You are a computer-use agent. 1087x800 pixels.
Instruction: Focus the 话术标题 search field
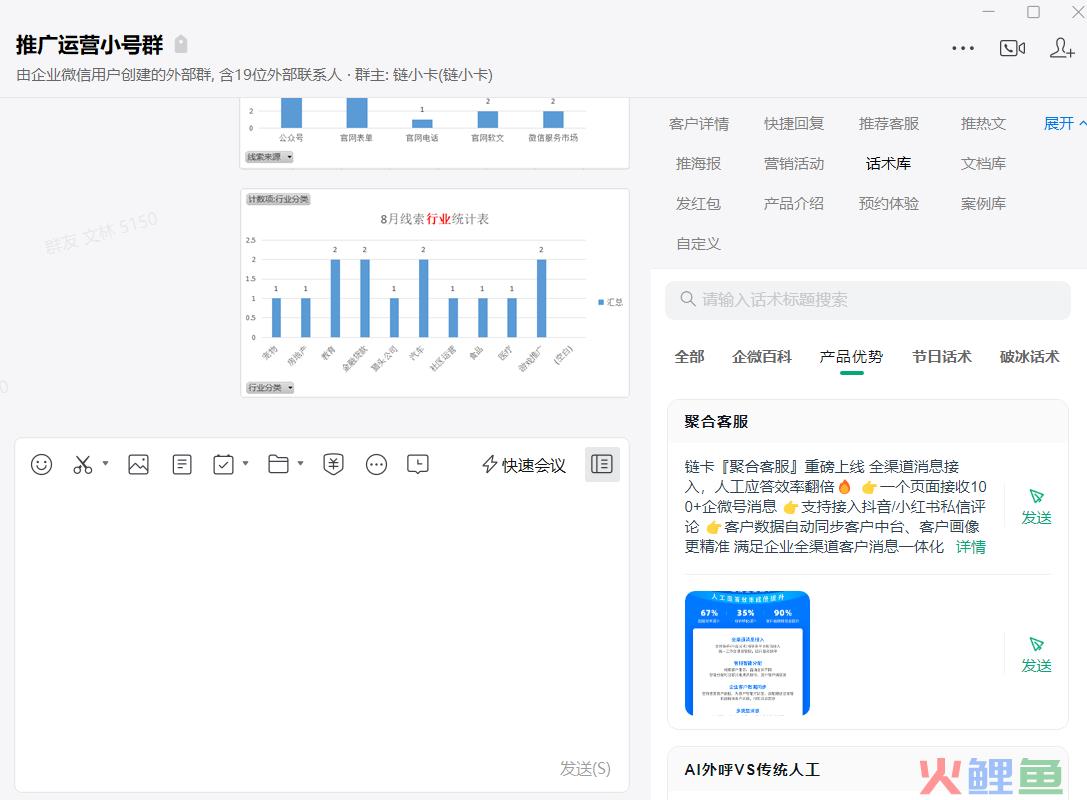(x=868, y=300)
